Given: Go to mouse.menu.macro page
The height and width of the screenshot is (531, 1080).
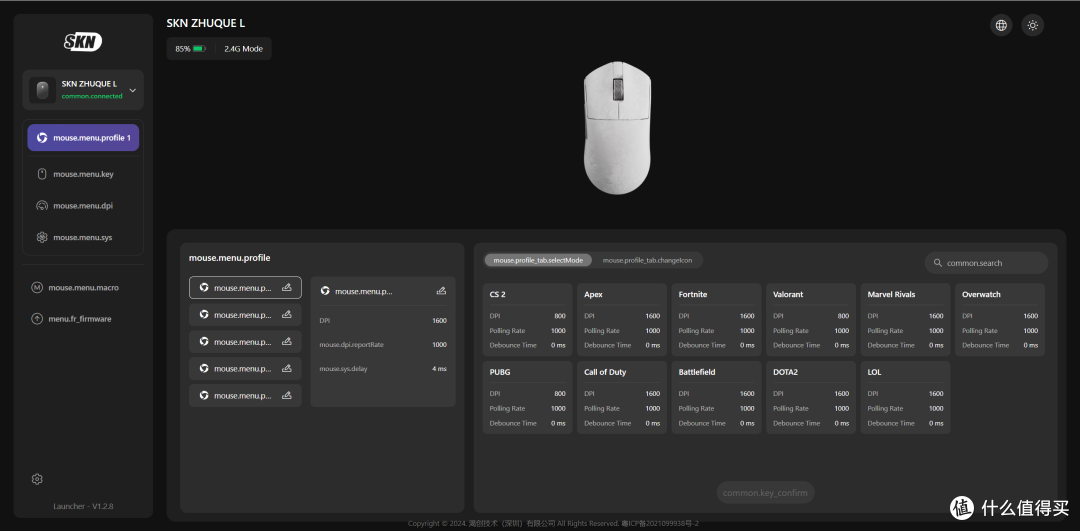Looking at the screenshot, I should [x=83, y=287].
